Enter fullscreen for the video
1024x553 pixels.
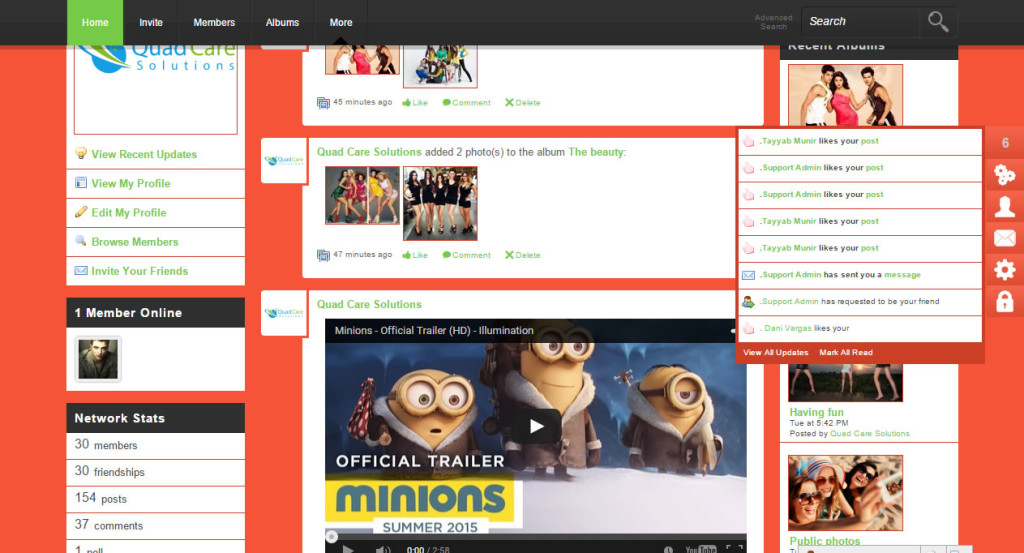pos(734,549)
